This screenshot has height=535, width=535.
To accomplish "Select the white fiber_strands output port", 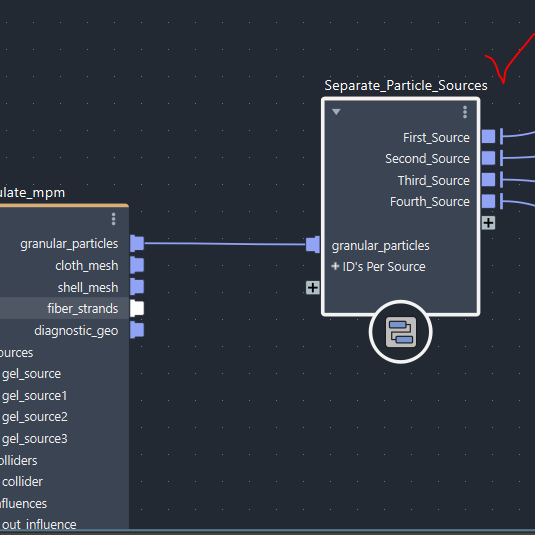I will click(x=137, y=308).
